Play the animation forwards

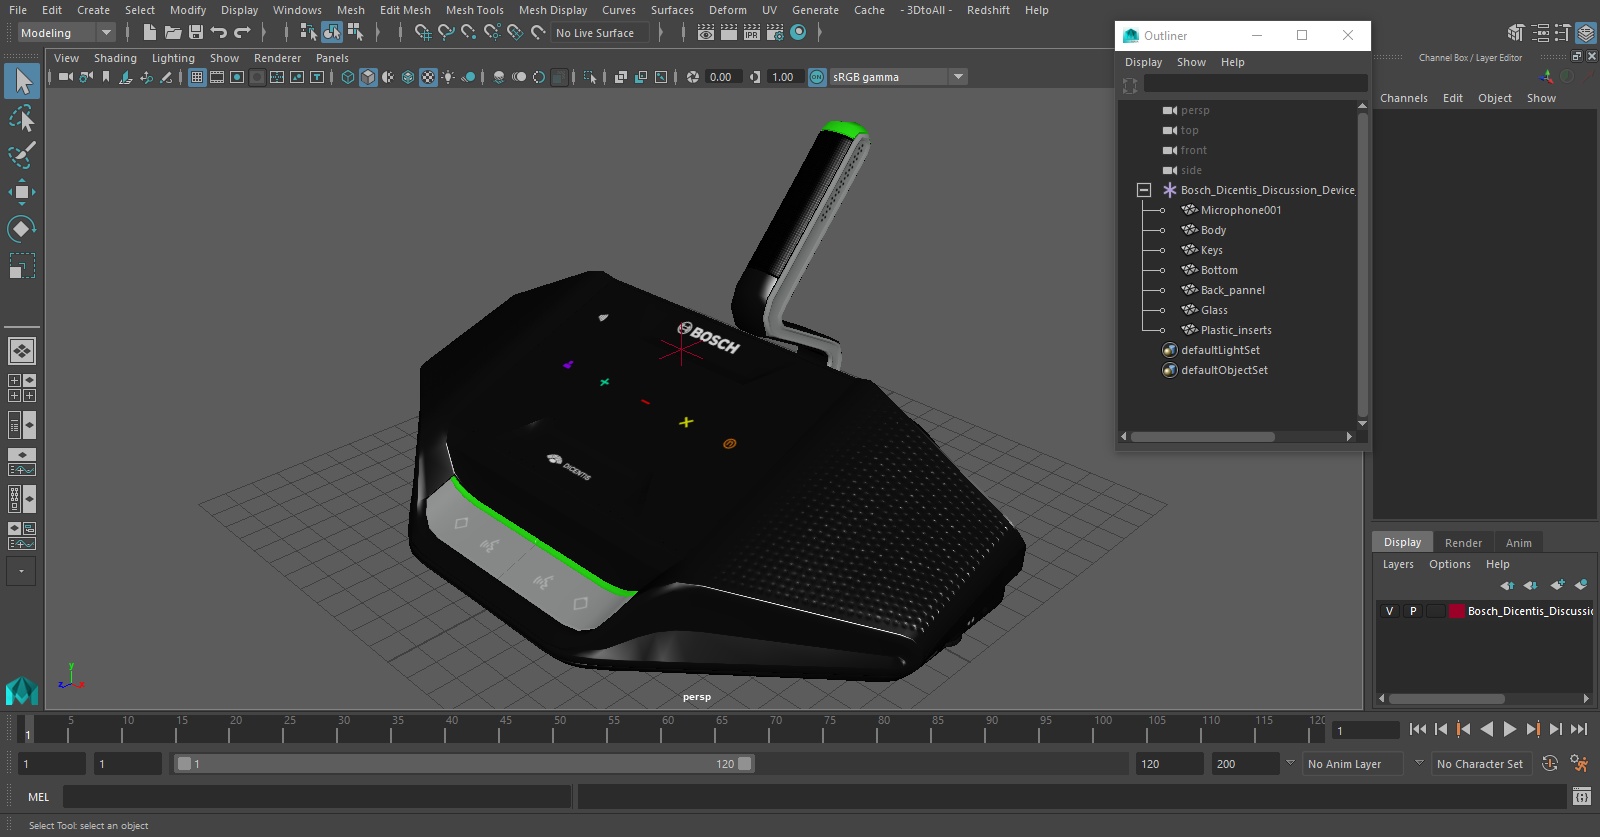click(1510, 730)
